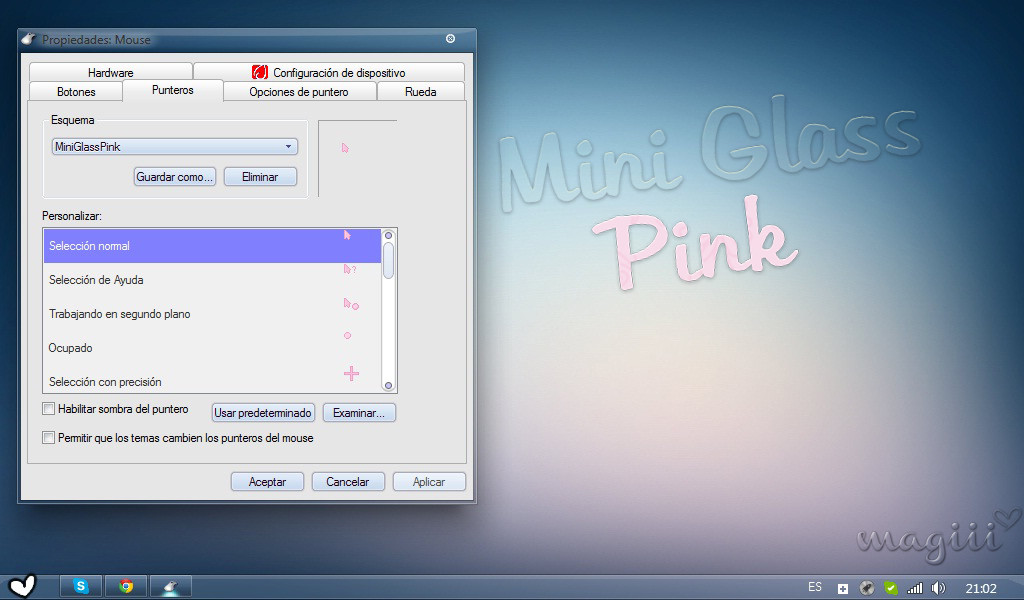Screen dimensions: 1024x600
Task: Open the Skype taskbar icon
Action: (x=81, y=586)
